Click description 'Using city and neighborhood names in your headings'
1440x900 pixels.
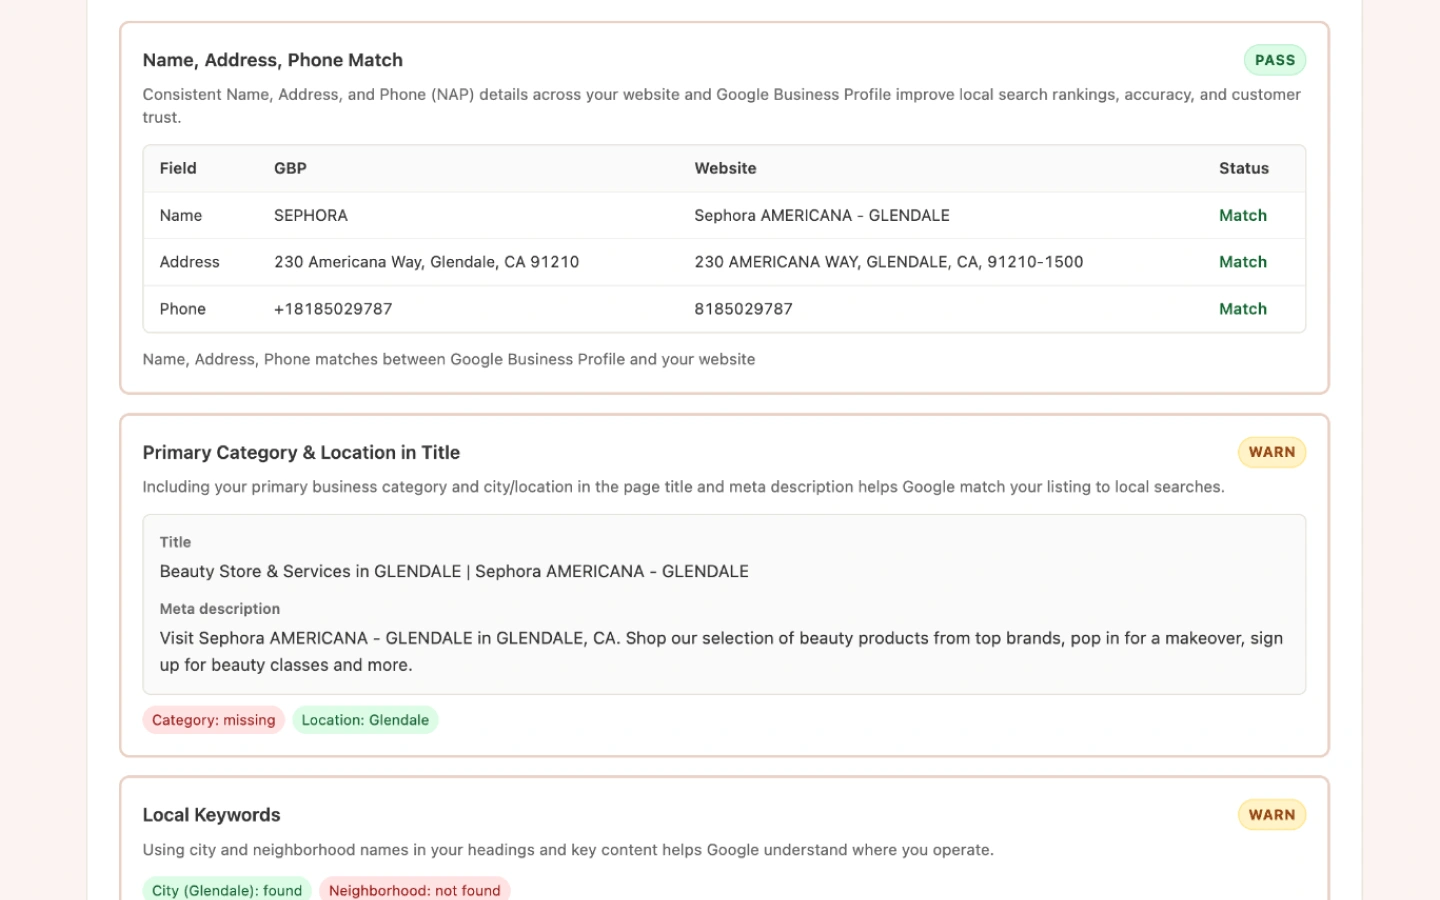click(568, 850)
